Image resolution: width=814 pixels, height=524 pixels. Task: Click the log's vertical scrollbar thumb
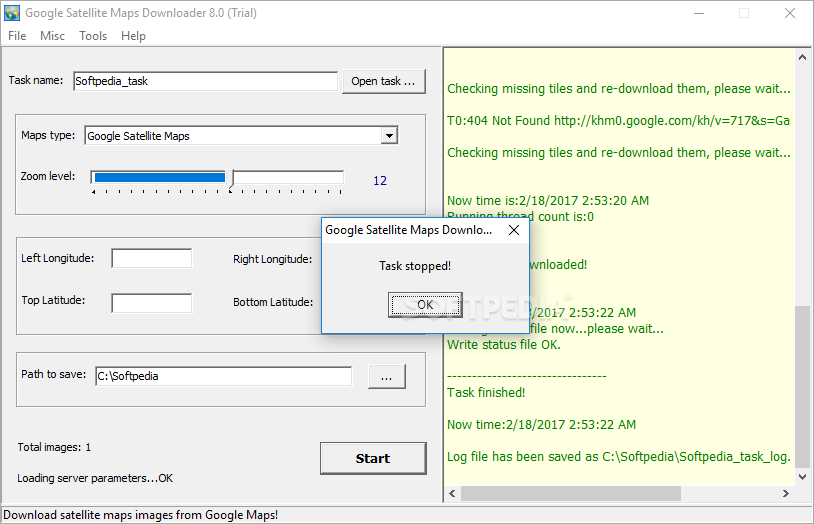coord(803,387)
